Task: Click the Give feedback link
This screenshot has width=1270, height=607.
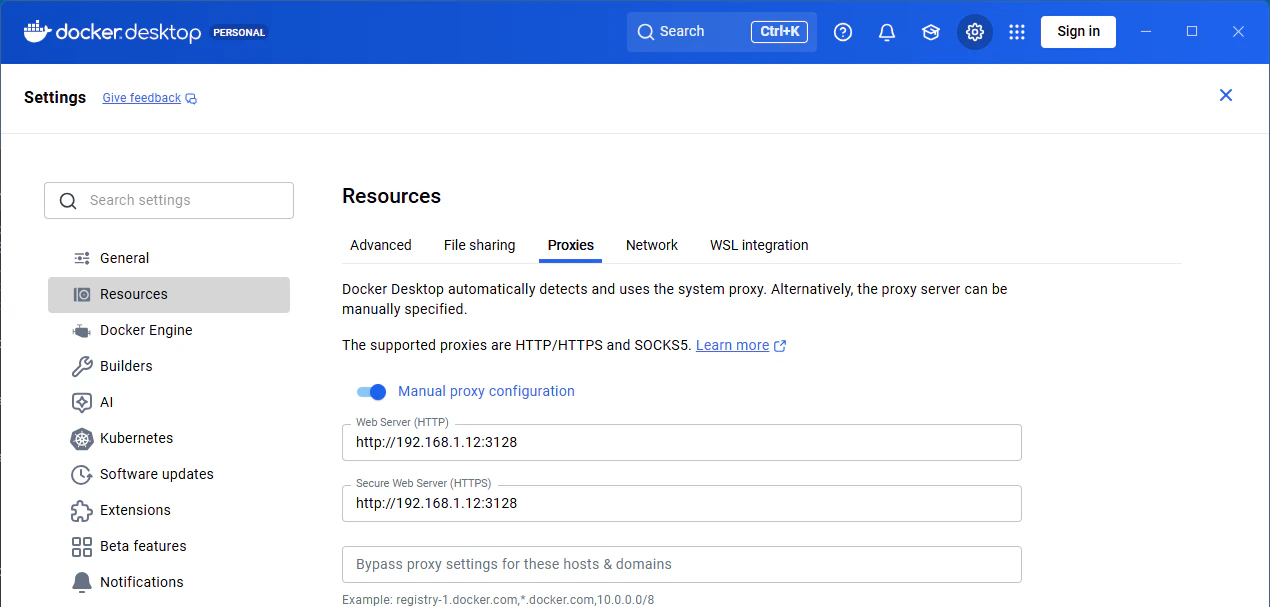Action: pos(141,98)
